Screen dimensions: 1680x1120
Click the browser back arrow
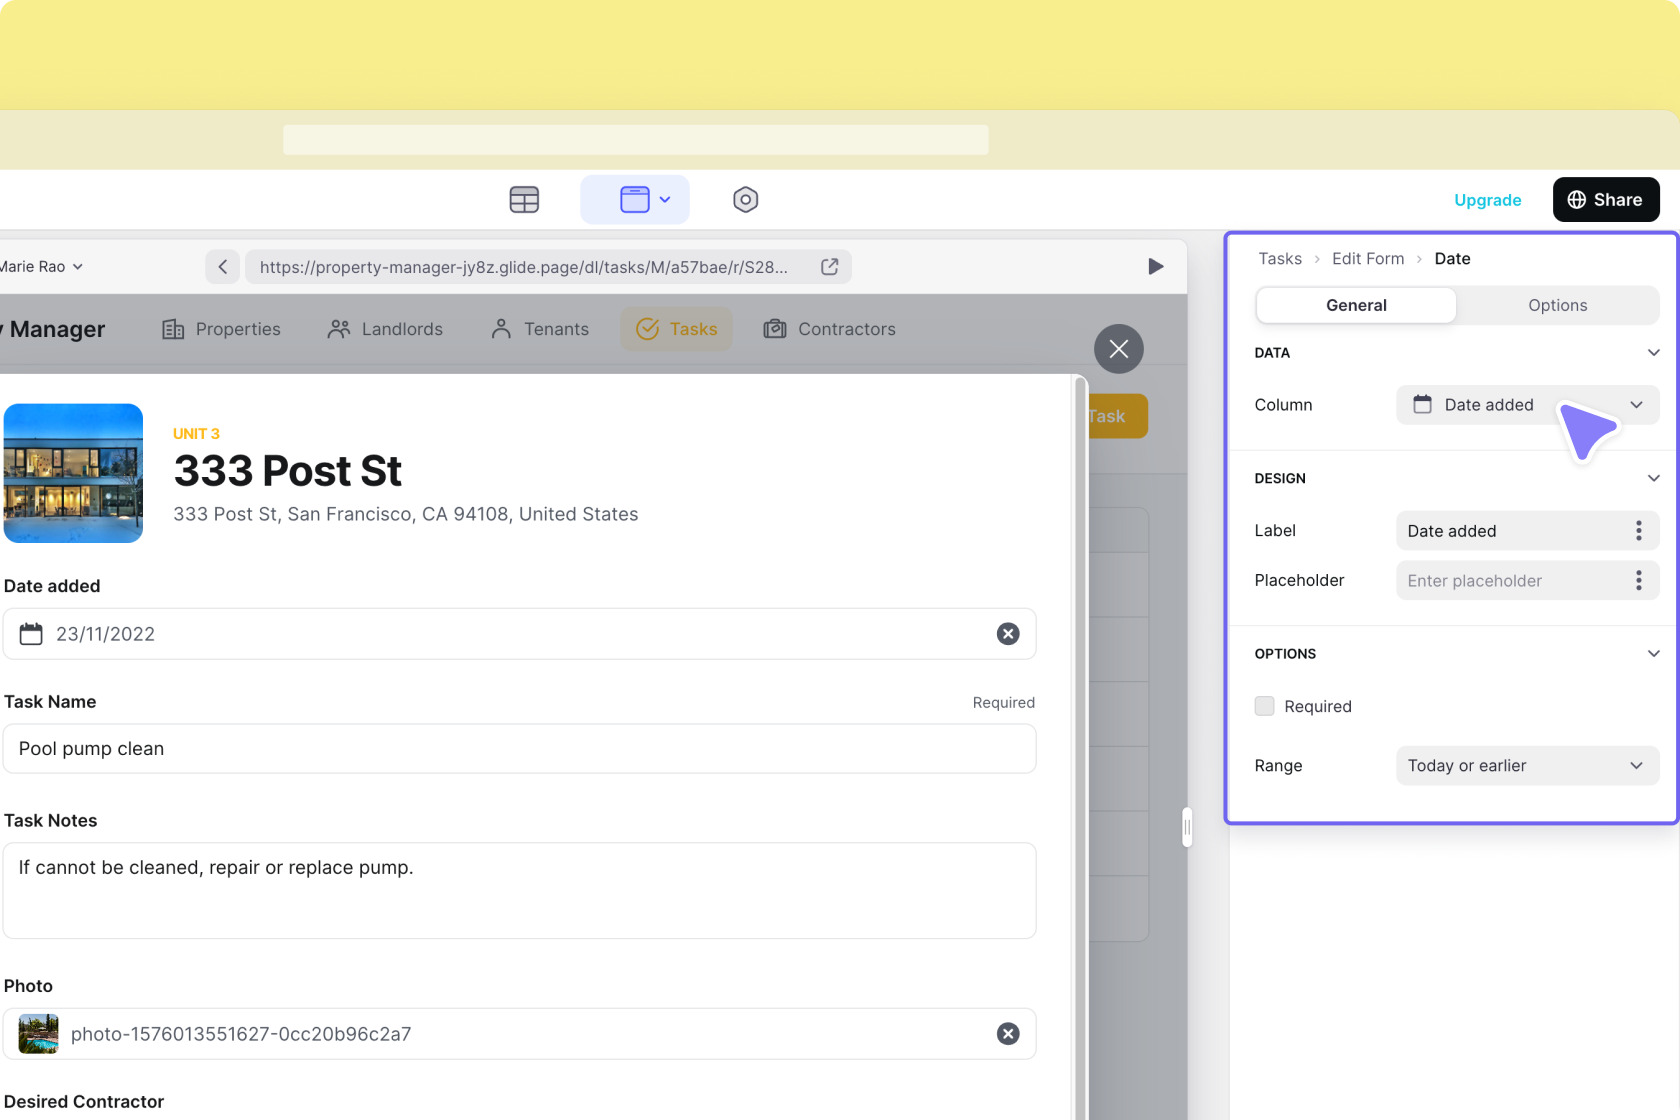(x=223, y=267)
